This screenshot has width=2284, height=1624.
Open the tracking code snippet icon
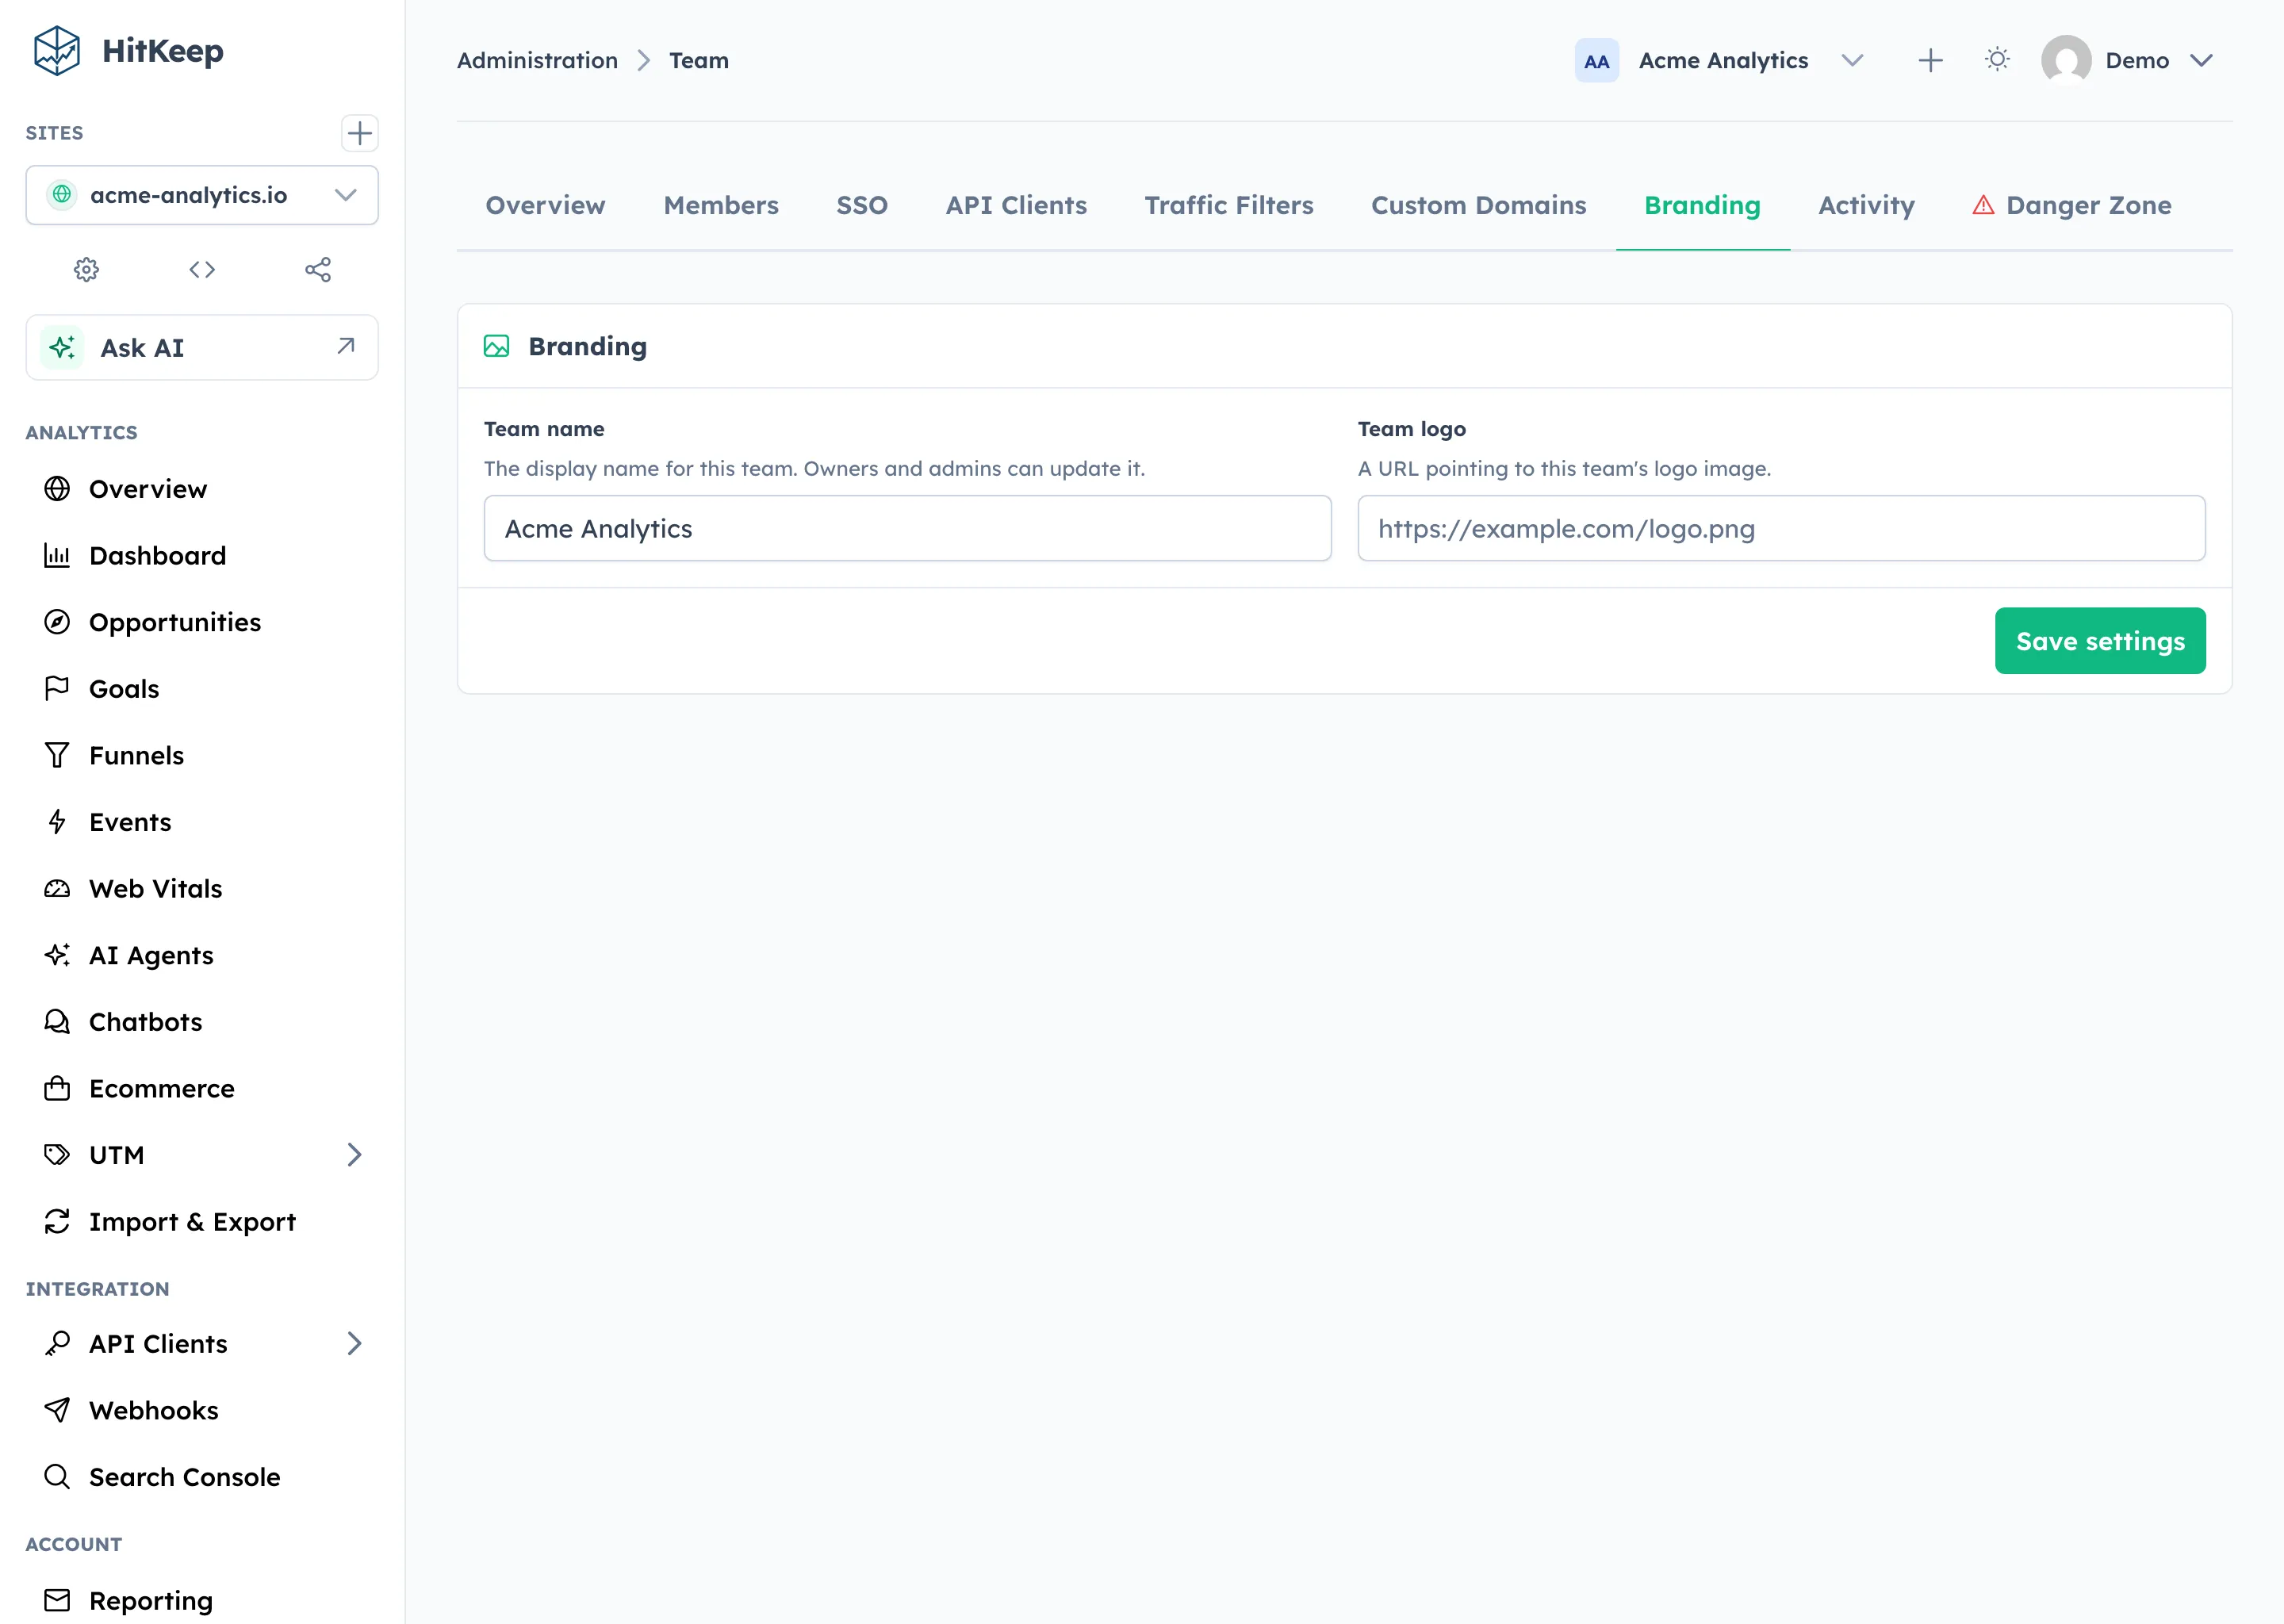(202, 269)
